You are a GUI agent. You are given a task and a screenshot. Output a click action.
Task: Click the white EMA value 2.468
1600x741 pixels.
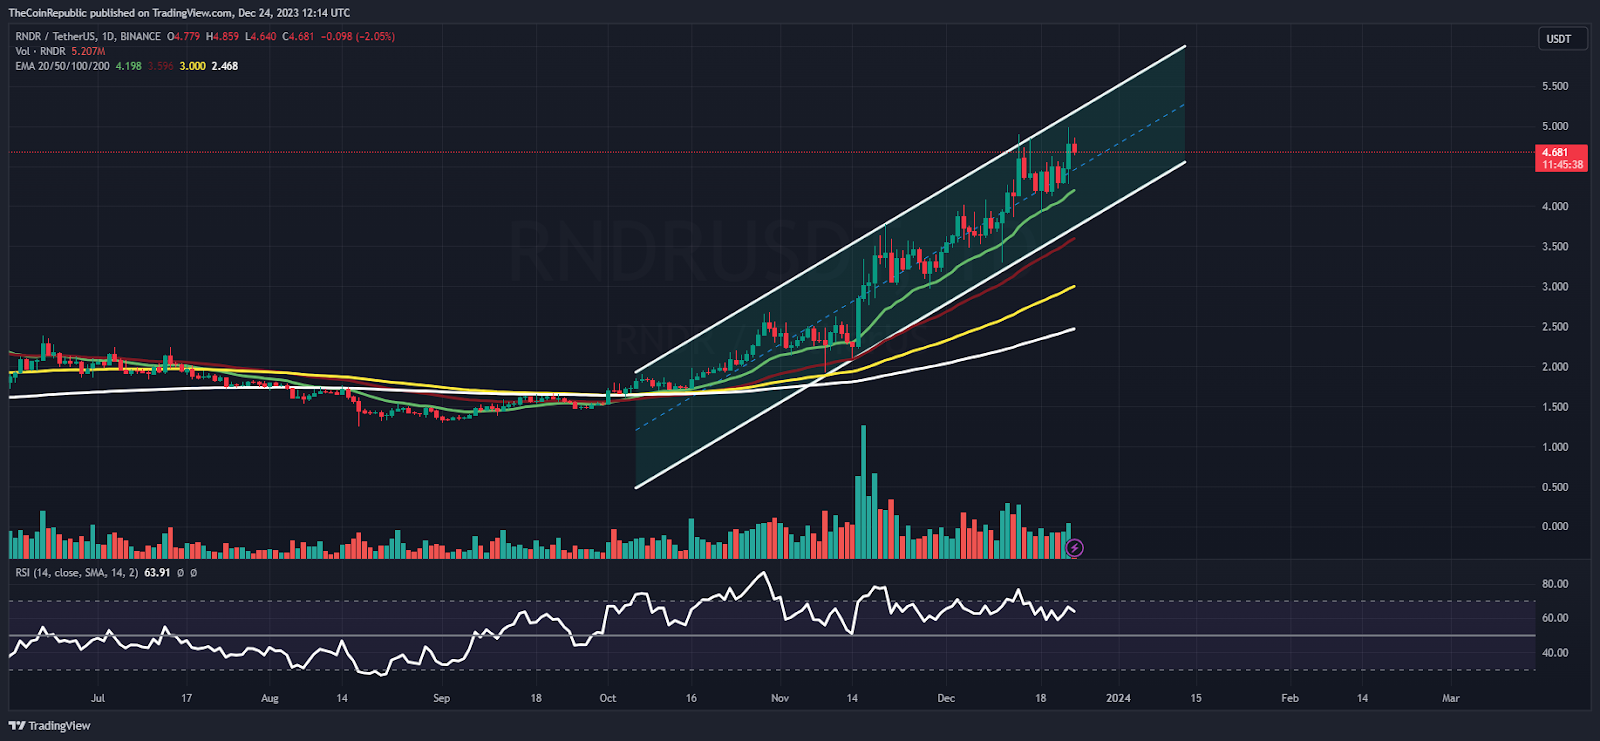point(225,66)
